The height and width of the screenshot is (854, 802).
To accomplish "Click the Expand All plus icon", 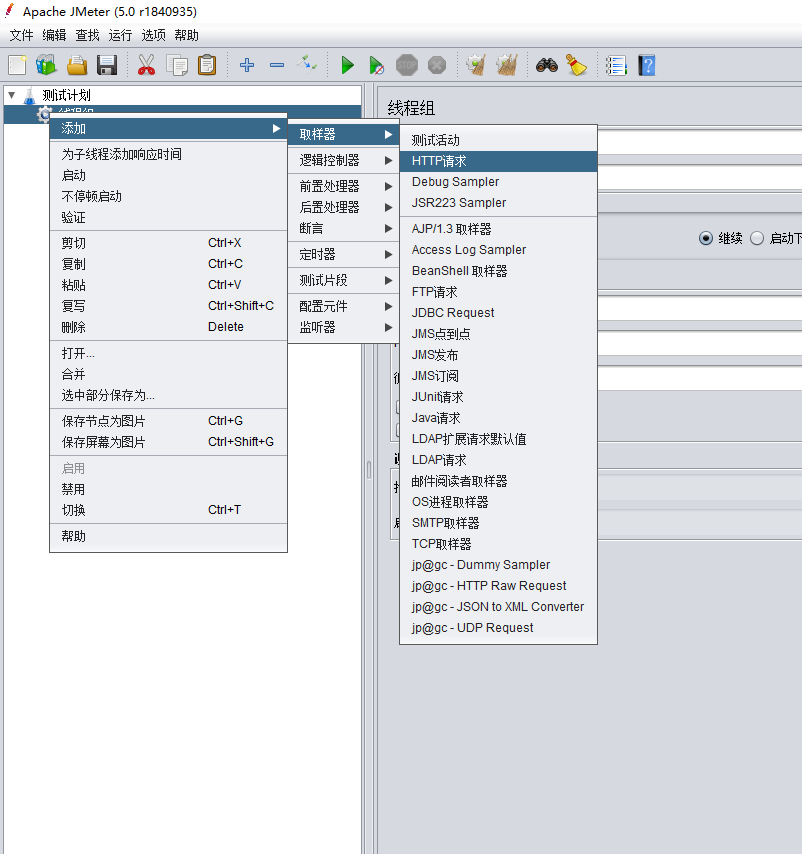I will tap(247, 65).
